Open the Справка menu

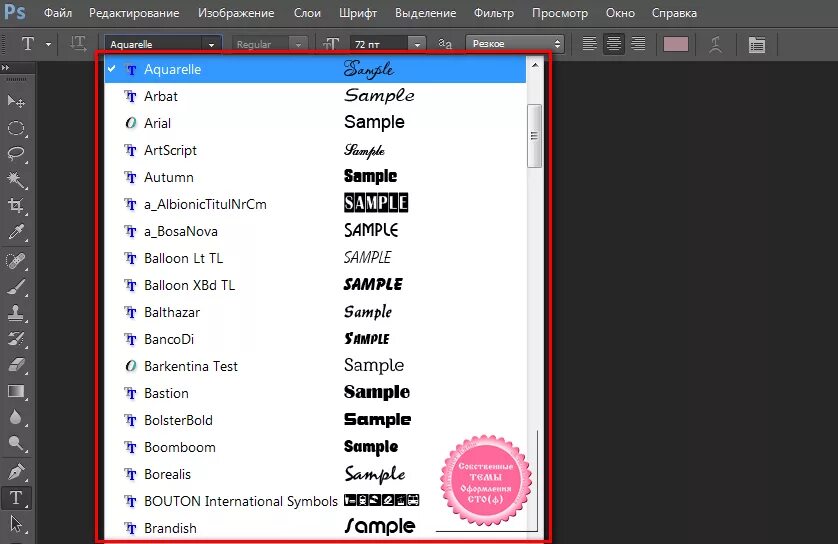click(x=674, y=13)
